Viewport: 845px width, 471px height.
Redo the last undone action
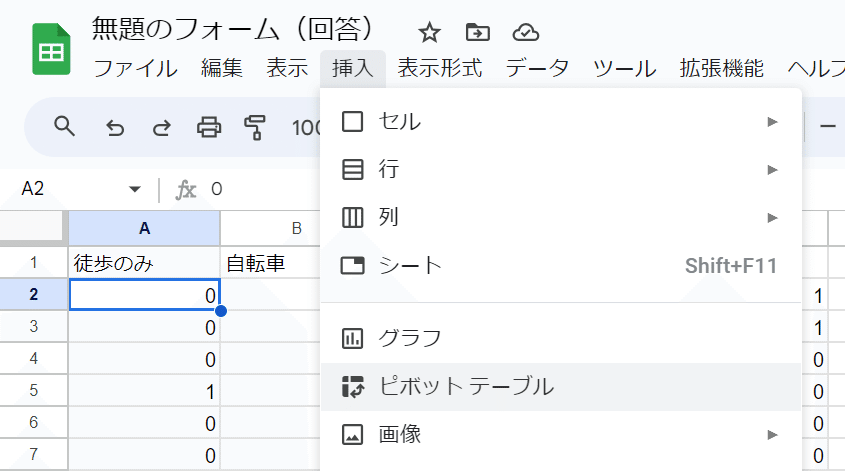coord(161,127)
